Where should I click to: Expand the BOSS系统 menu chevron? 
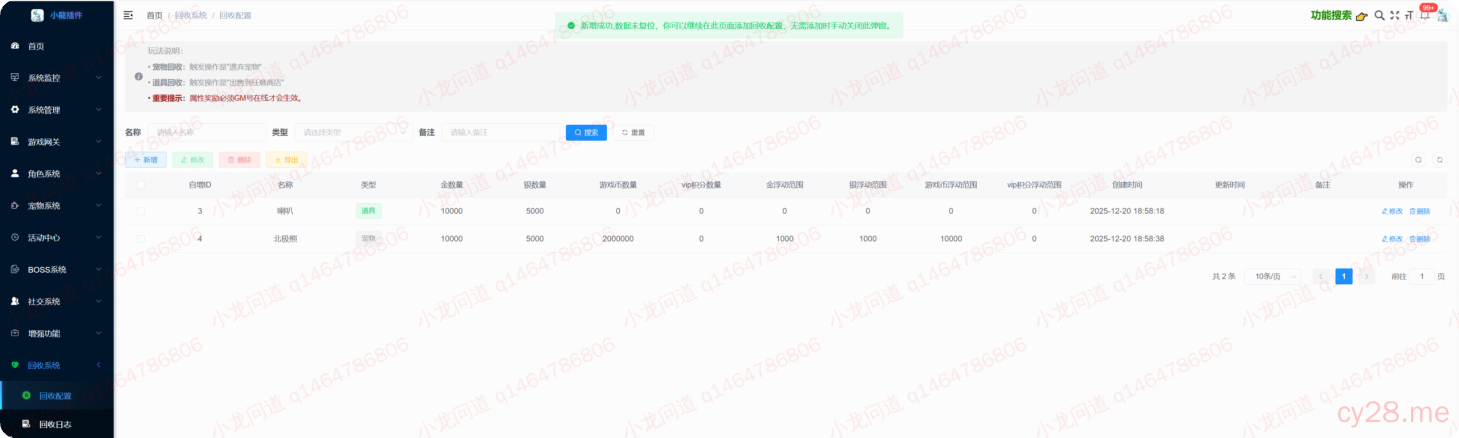[x=98, y=269]
